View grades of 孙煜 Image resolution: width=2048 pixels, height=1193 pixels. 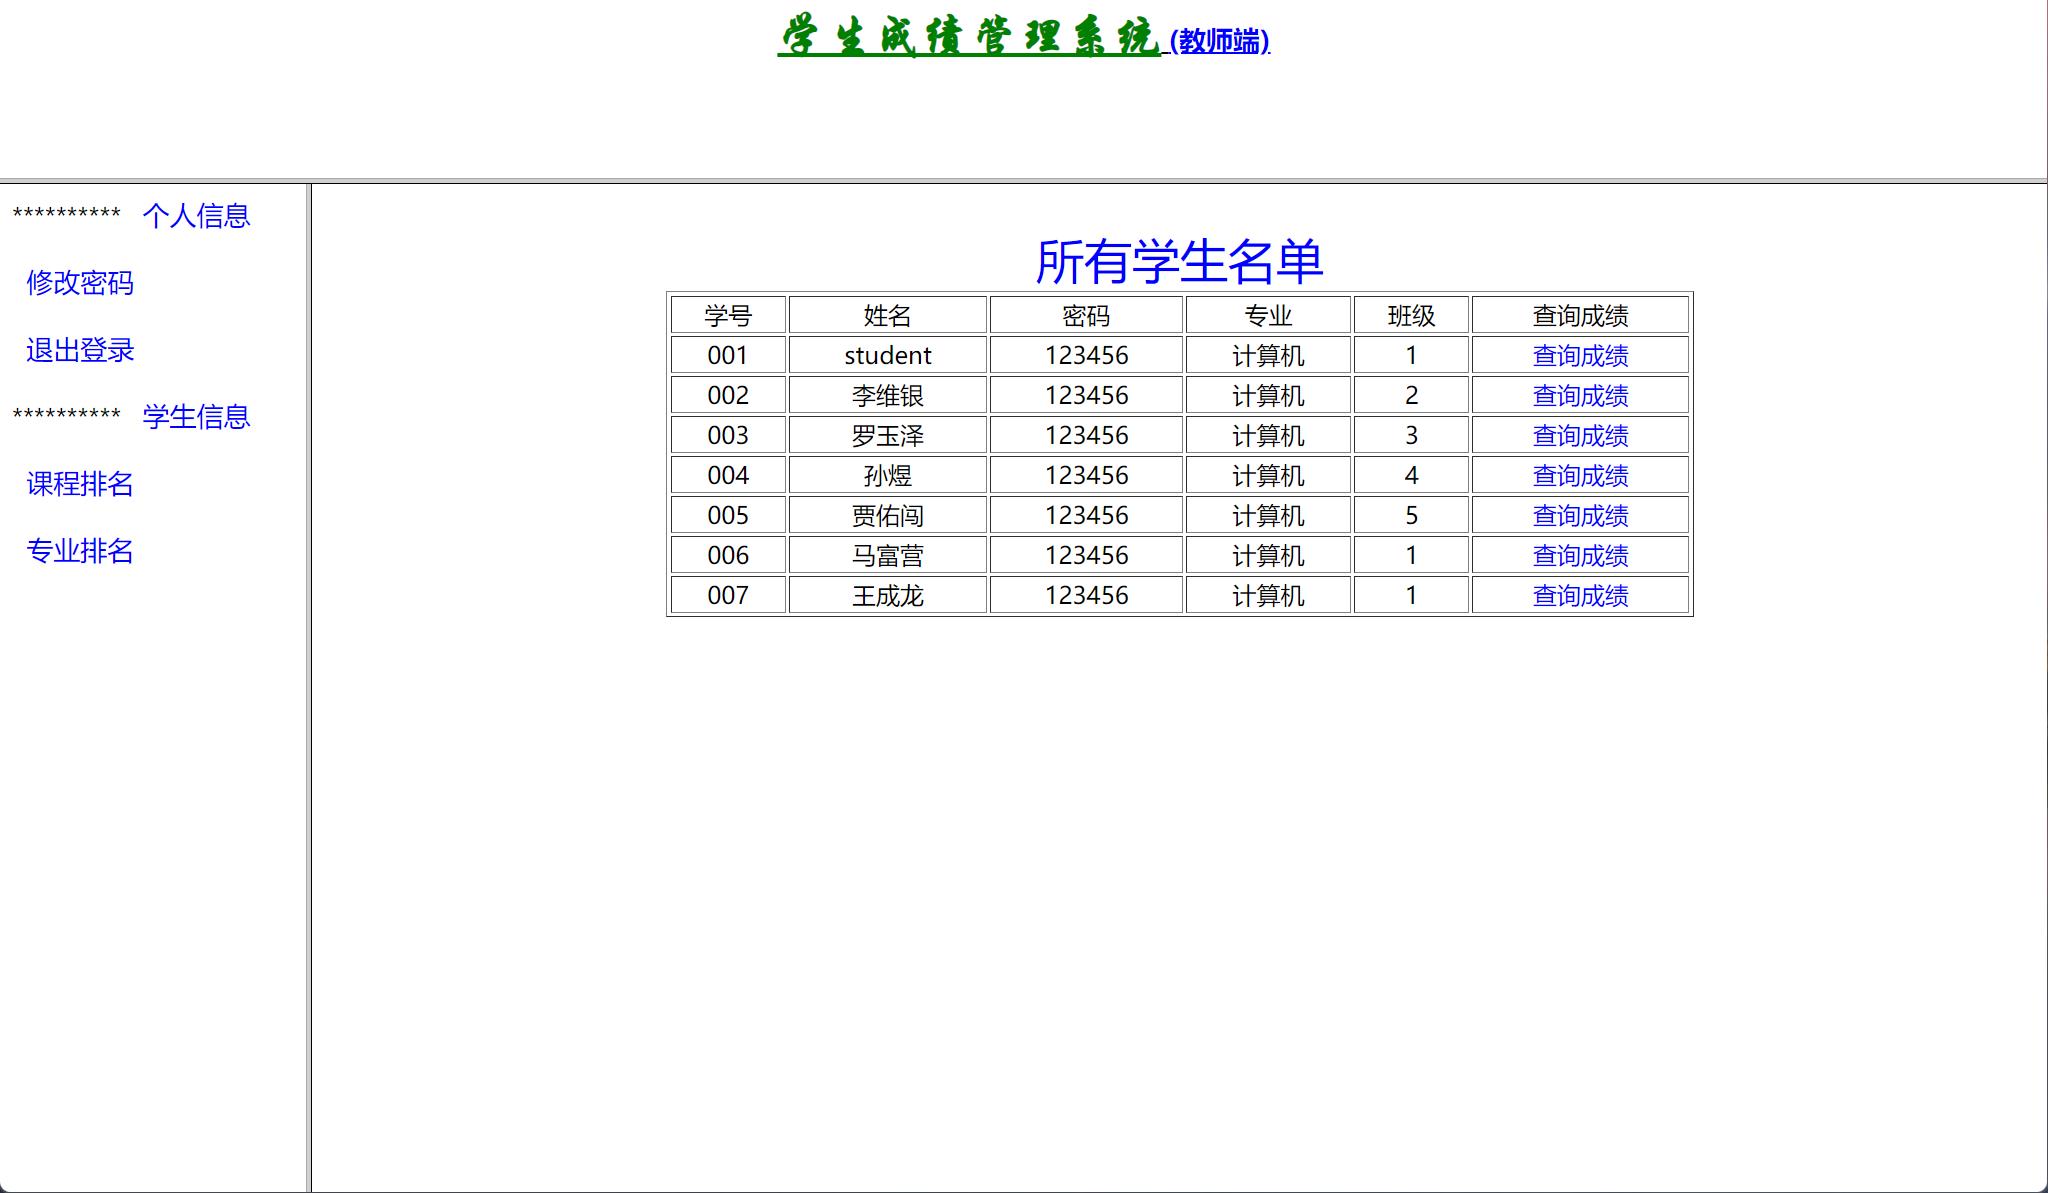coord(1580,476)
